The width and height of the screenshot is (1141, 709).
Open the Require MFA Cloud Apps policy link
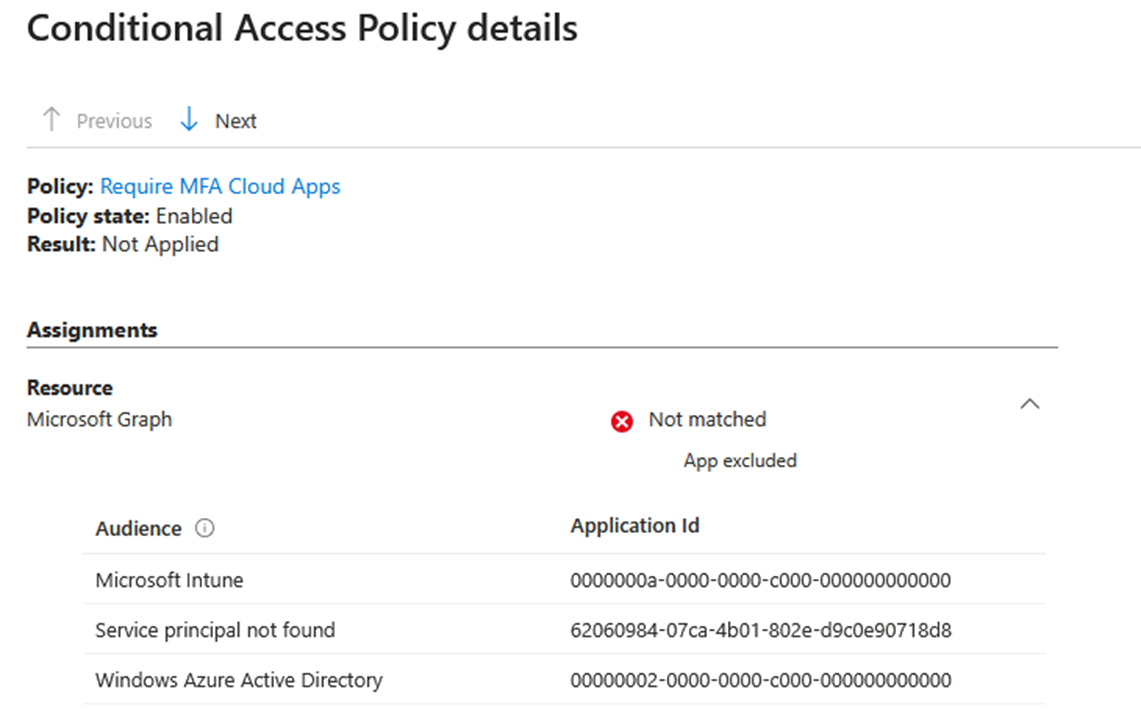[220, 186]
